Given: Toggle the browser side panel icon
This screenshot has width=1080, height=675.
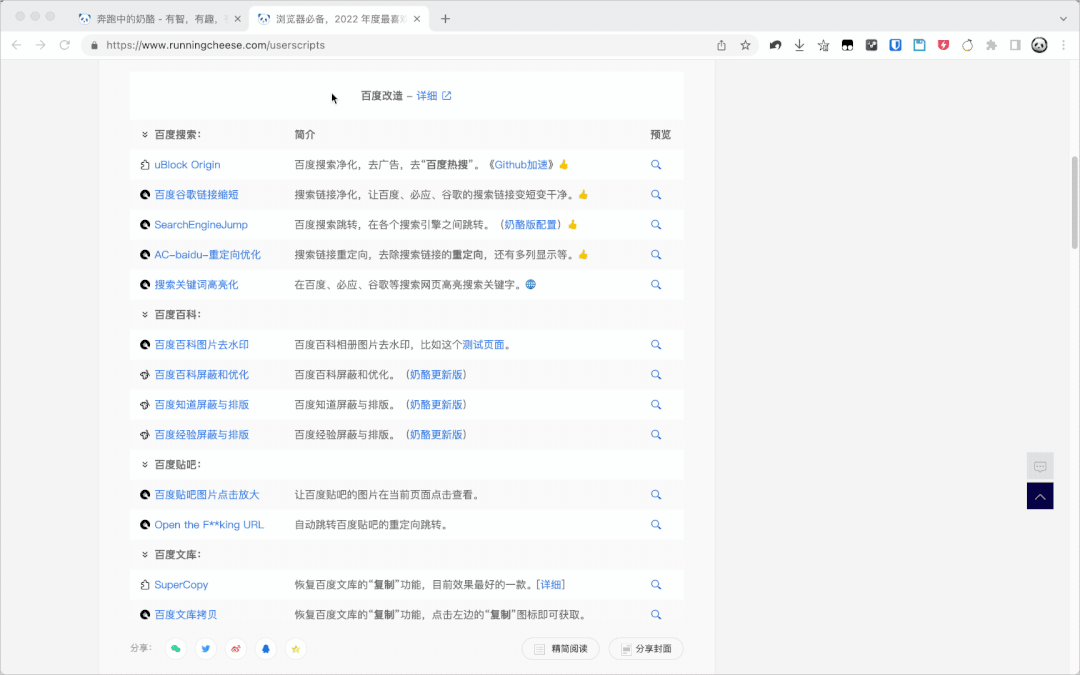Looking at the screenshot, I should (1015, 45).
